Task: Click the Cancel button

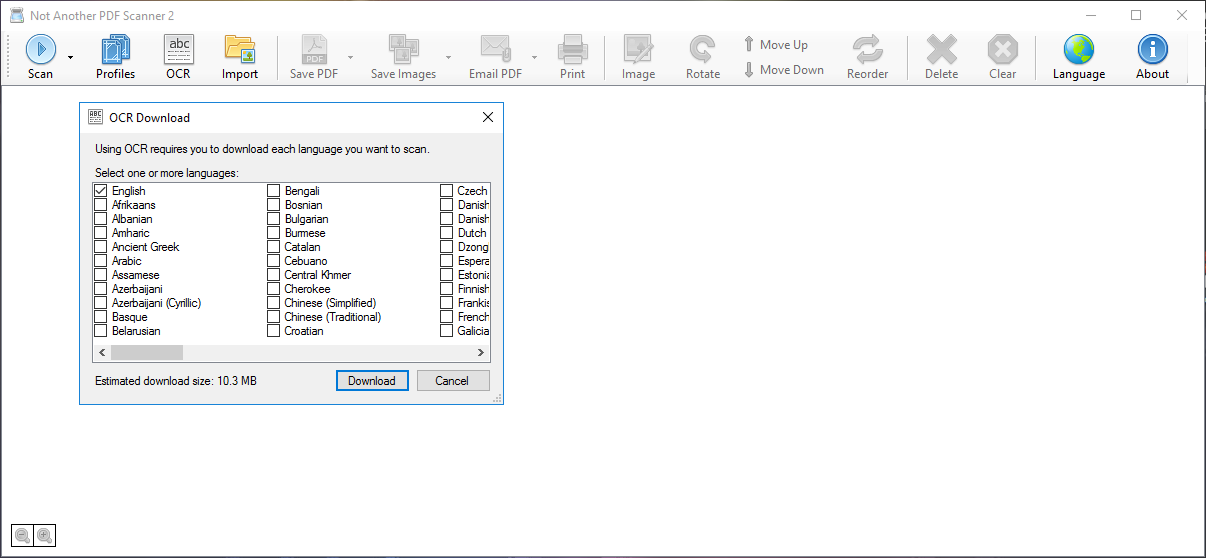Action: 452,380
